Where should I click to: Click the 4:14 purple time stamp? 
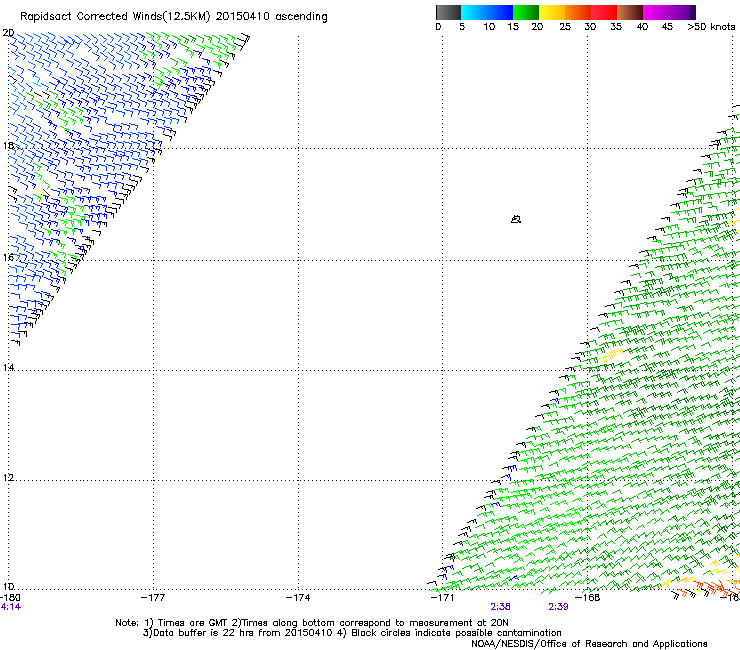point(11,607)
